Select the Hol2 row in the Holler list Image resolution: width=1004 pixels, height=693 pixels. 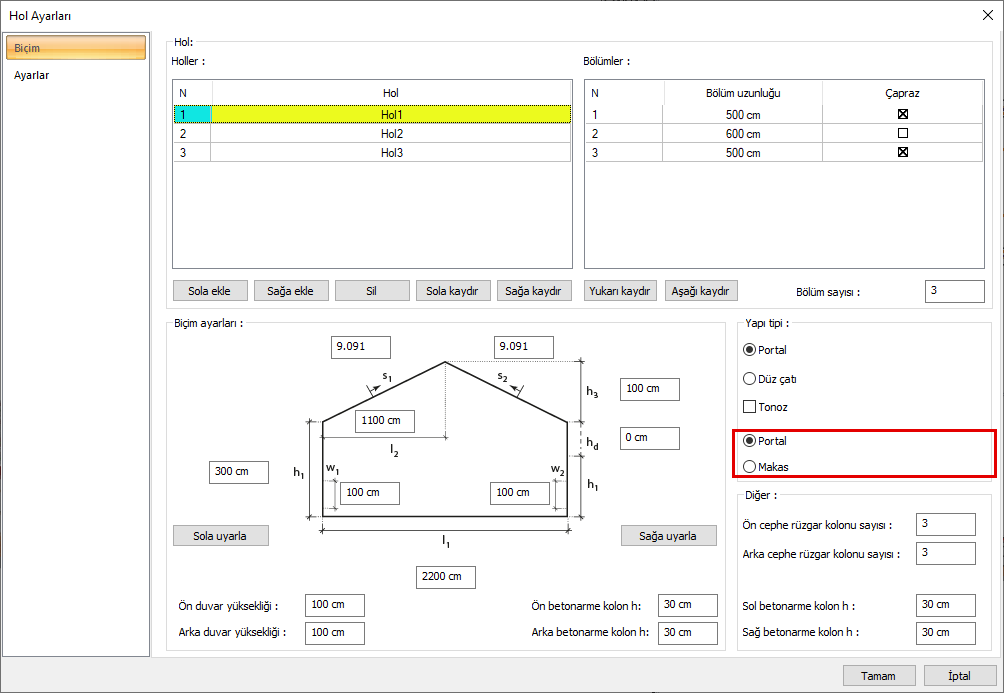(x=391, y=133)
